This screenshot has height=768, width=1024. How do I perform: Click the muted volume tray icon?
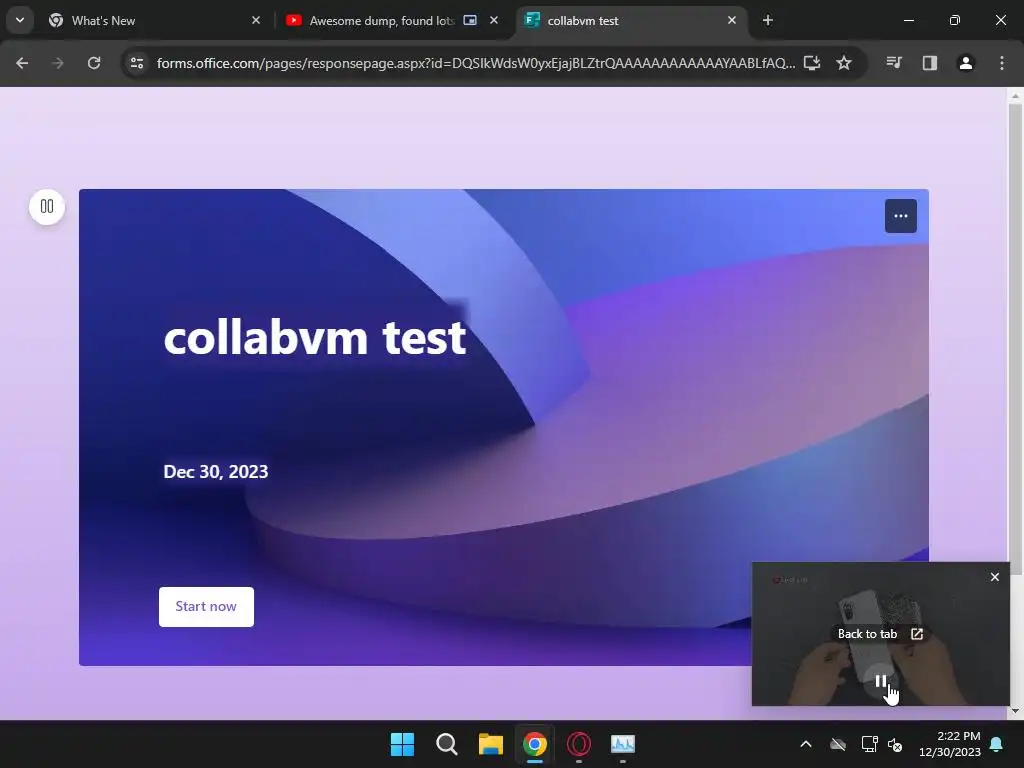point(895,744)
